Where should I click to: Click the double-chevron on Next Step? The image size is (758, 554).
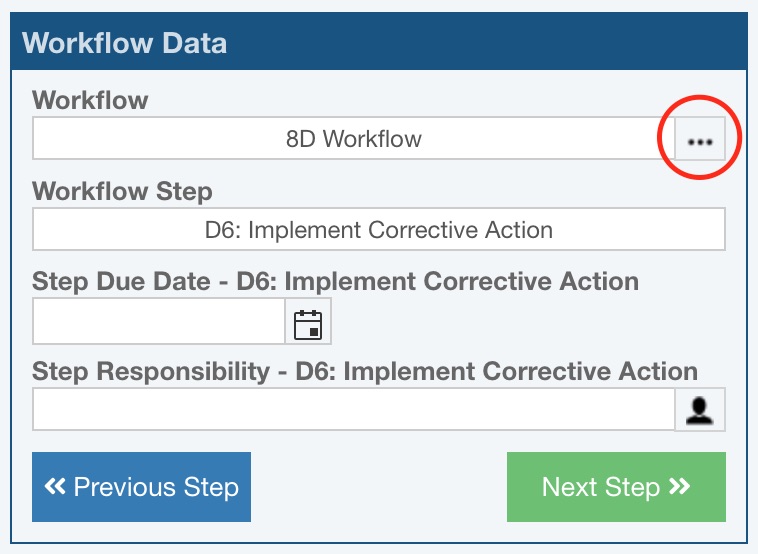pyautogui.click(x=679, y=486)
